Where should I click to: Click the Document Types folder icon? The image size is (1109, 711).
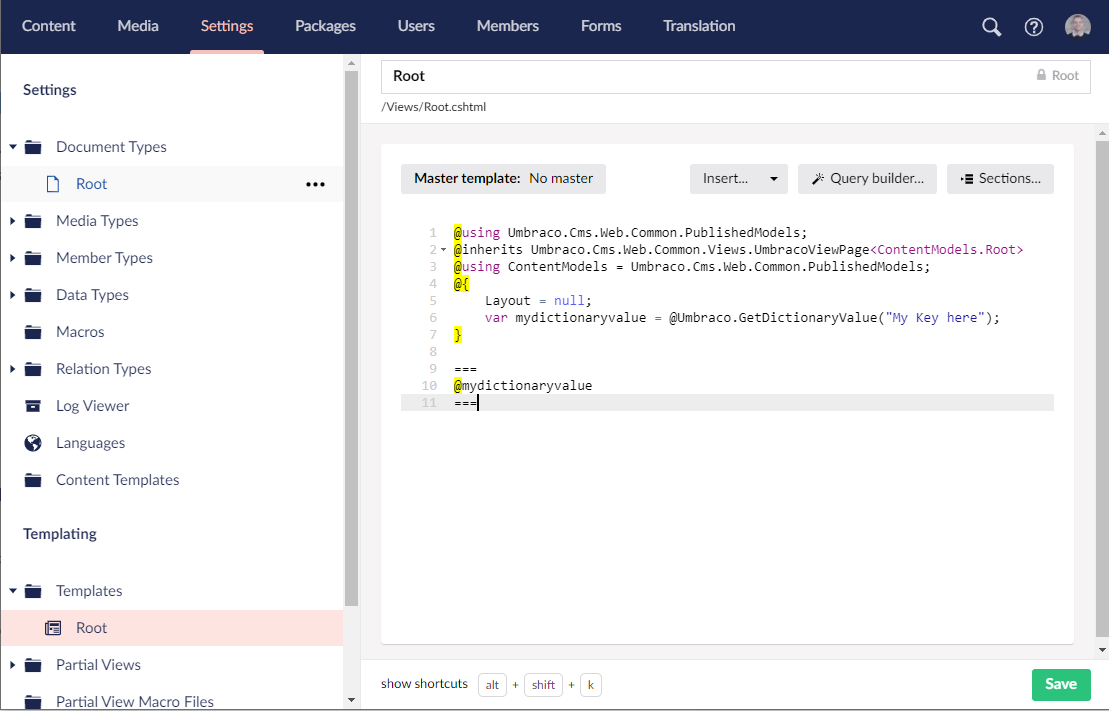click(x=31, y=146)
